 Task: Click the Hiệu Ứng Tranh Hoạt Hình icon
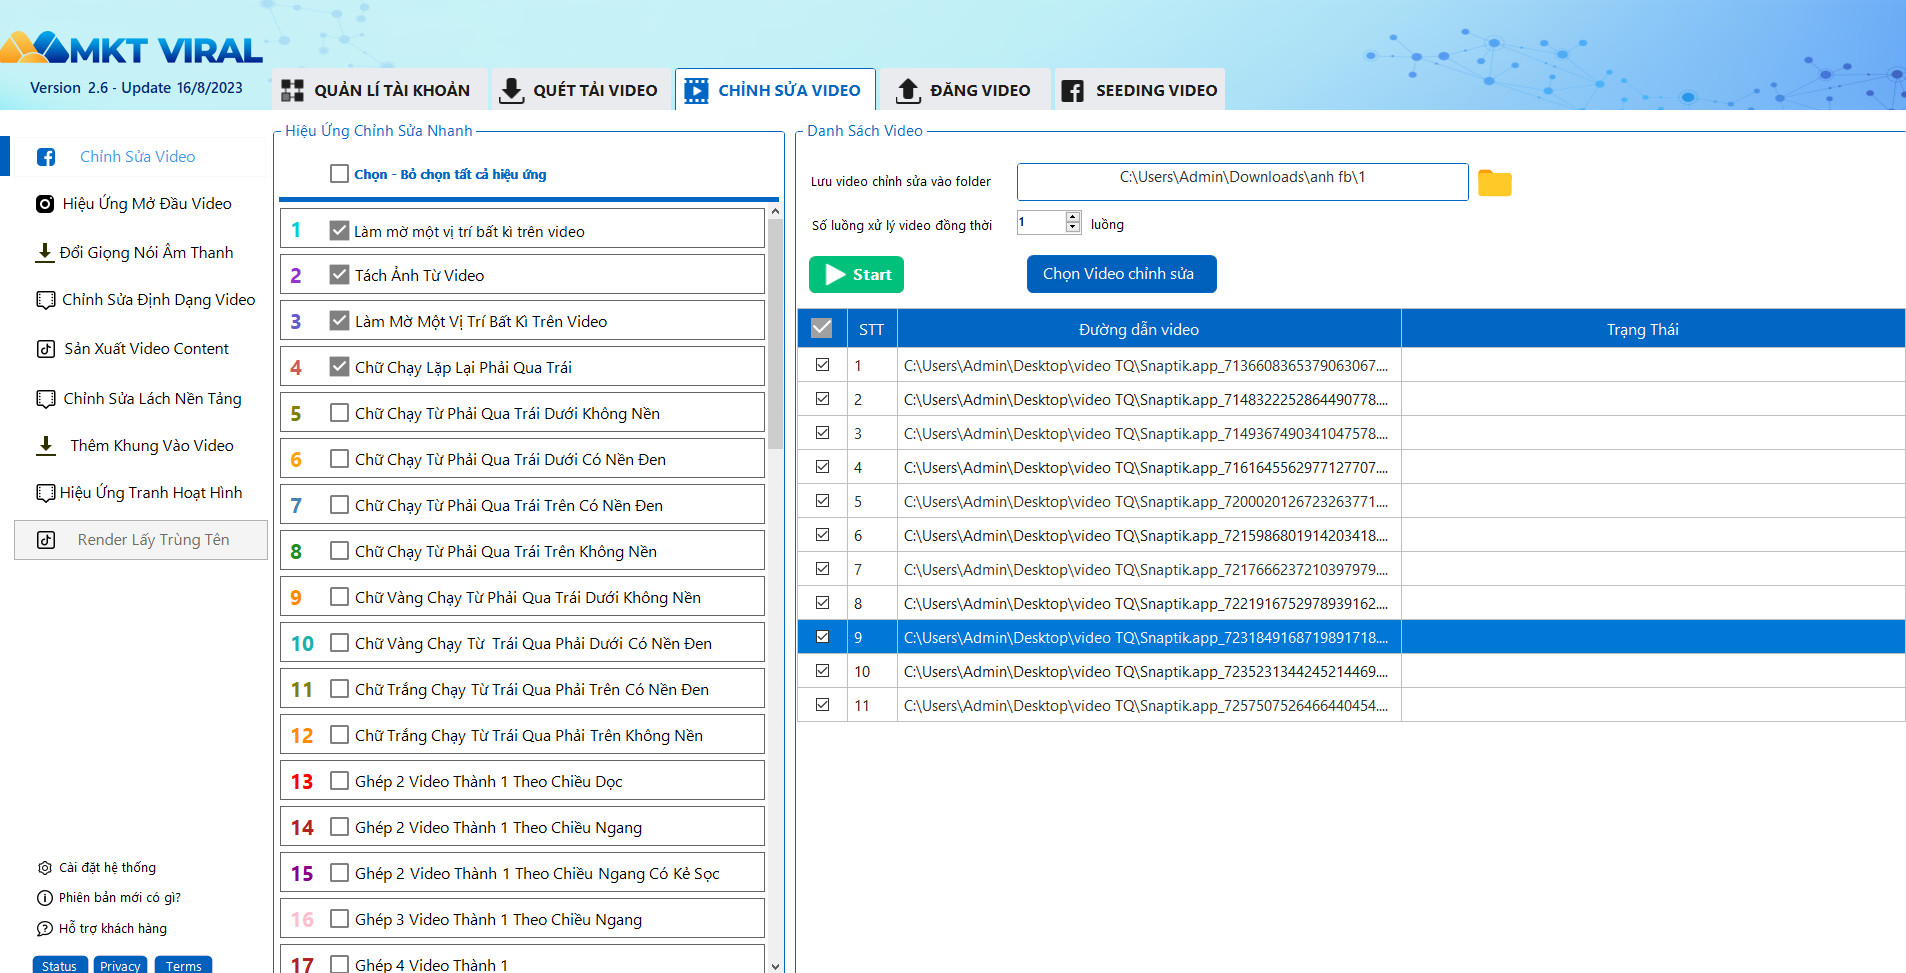pyautogui.click(x=46, y=493)
